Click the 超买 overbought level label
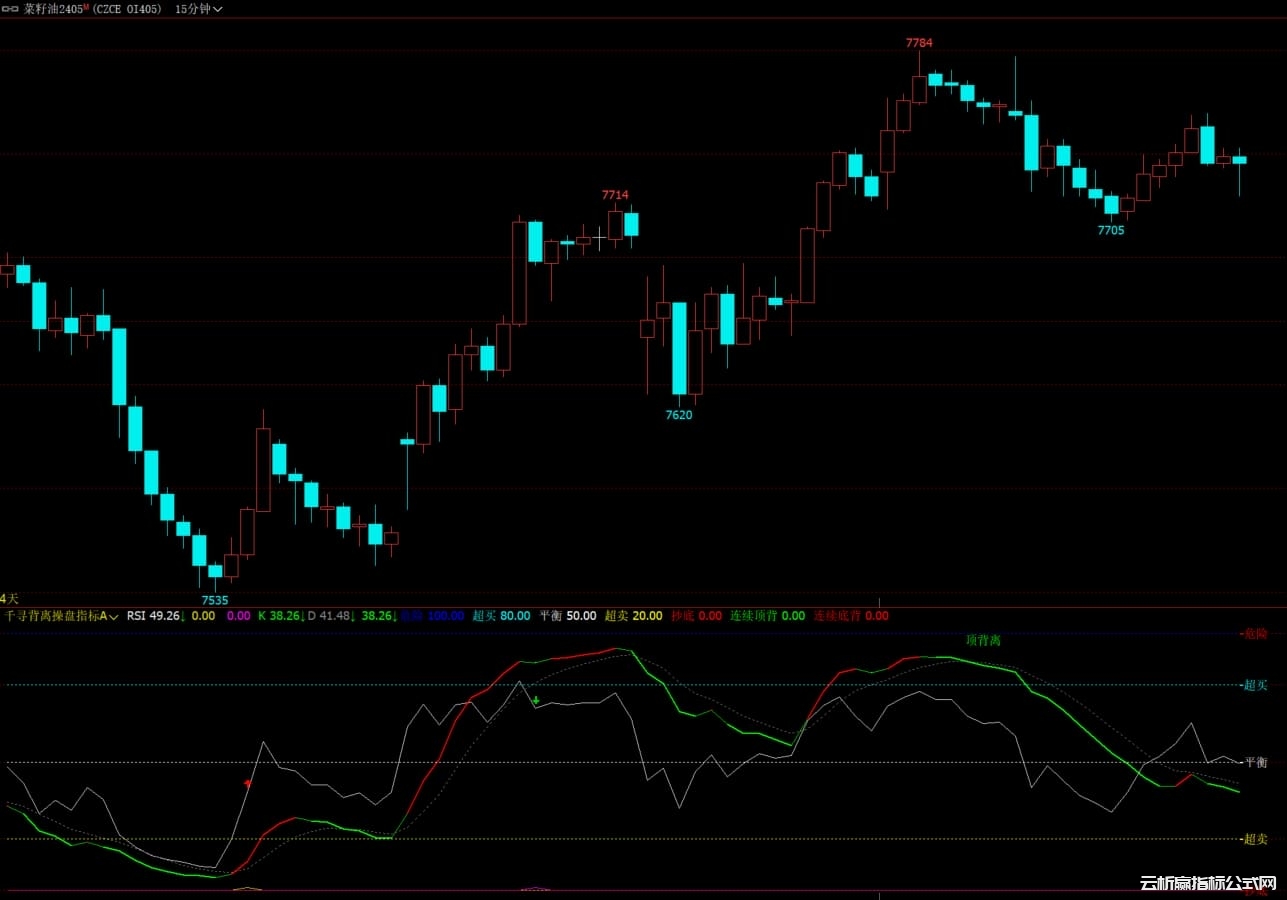Viewport: 1287px width, 900px height. [1255, 685]
